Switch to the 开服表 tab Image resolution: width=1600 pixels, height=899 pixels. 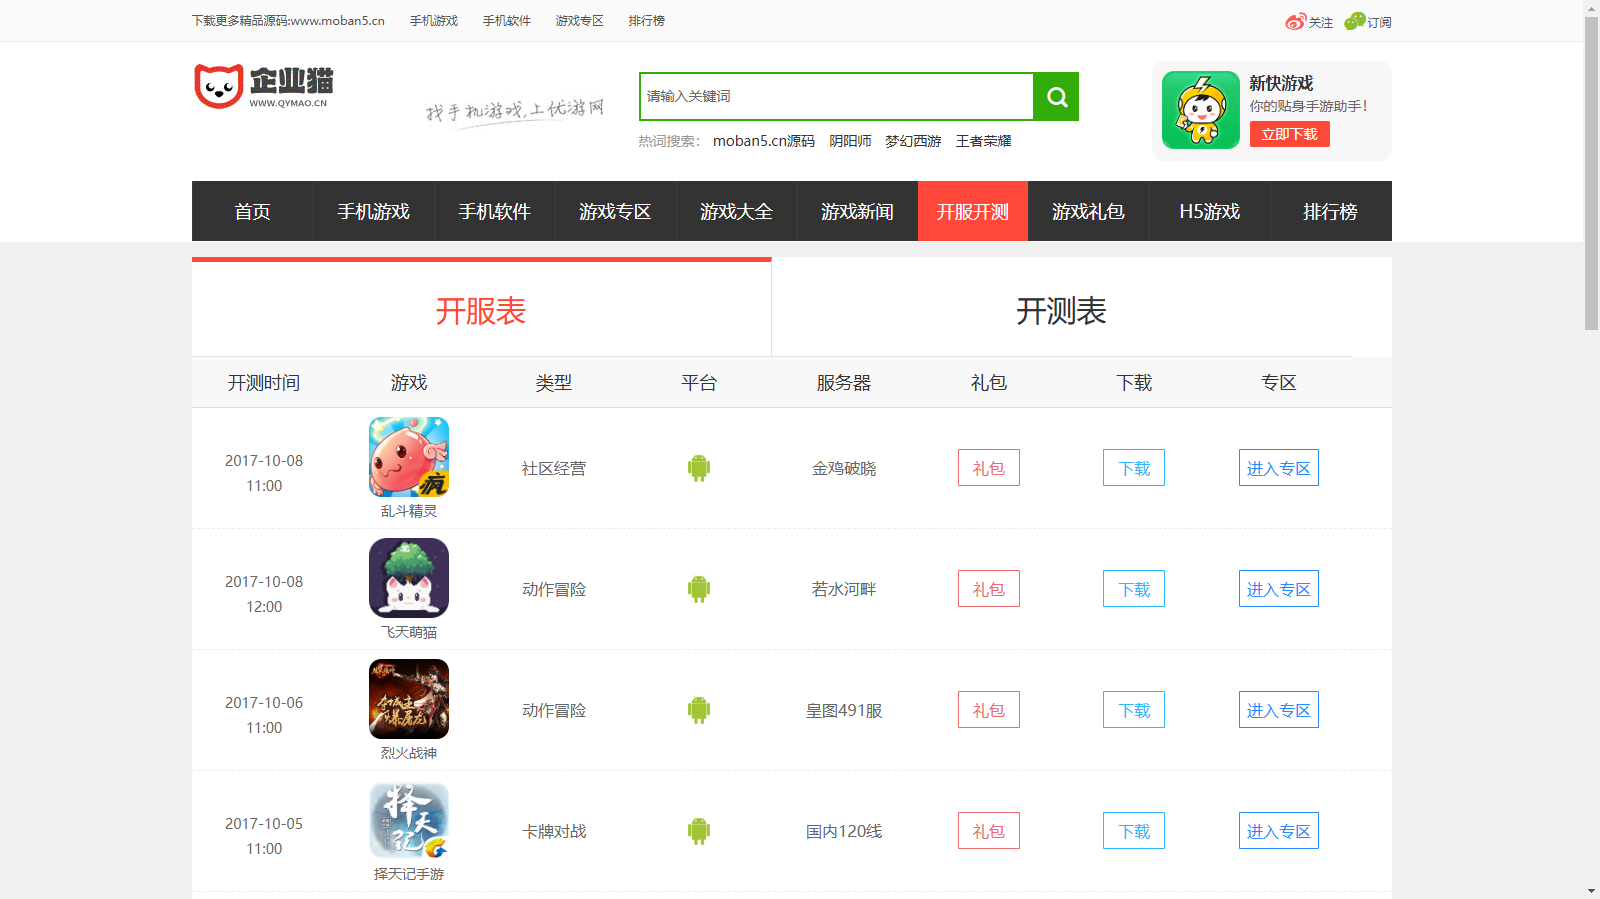(481, 308)
